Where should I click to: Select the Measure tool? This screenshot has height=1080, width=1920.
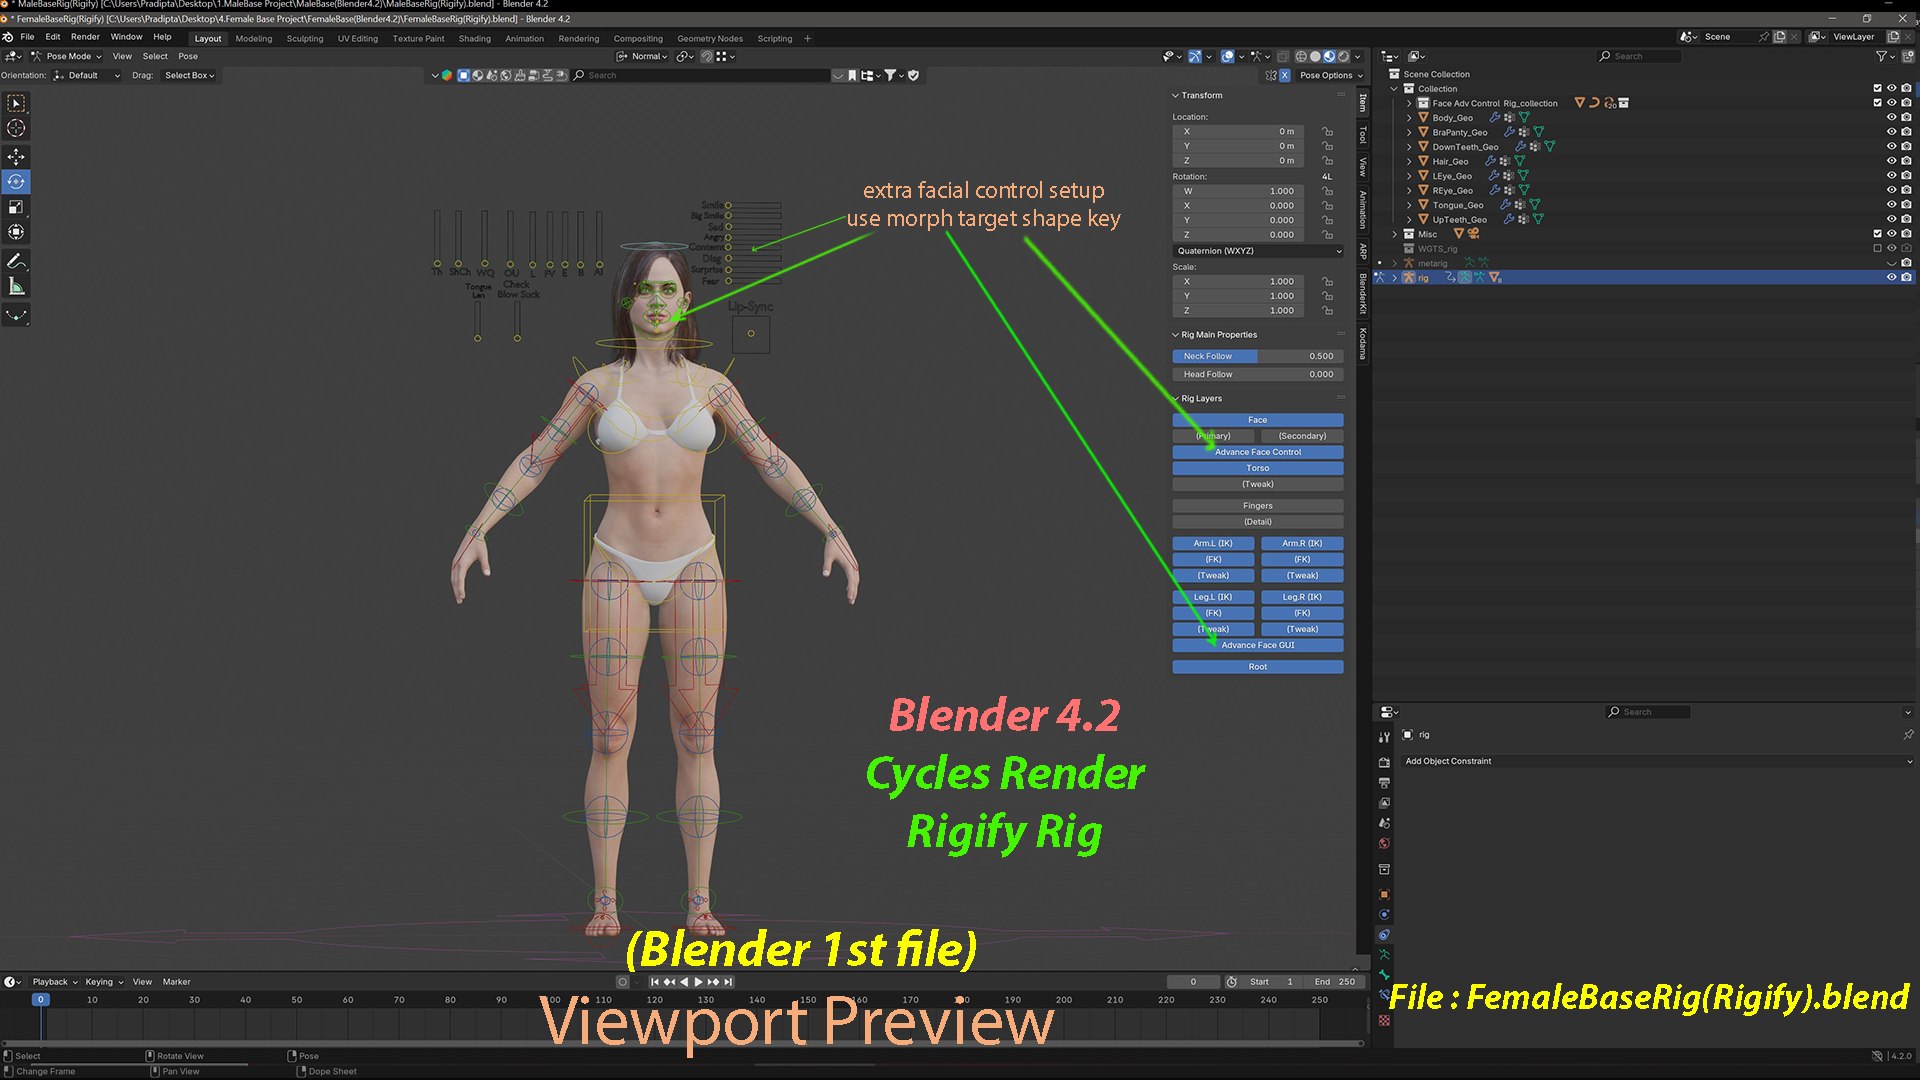tap(16, 287)
